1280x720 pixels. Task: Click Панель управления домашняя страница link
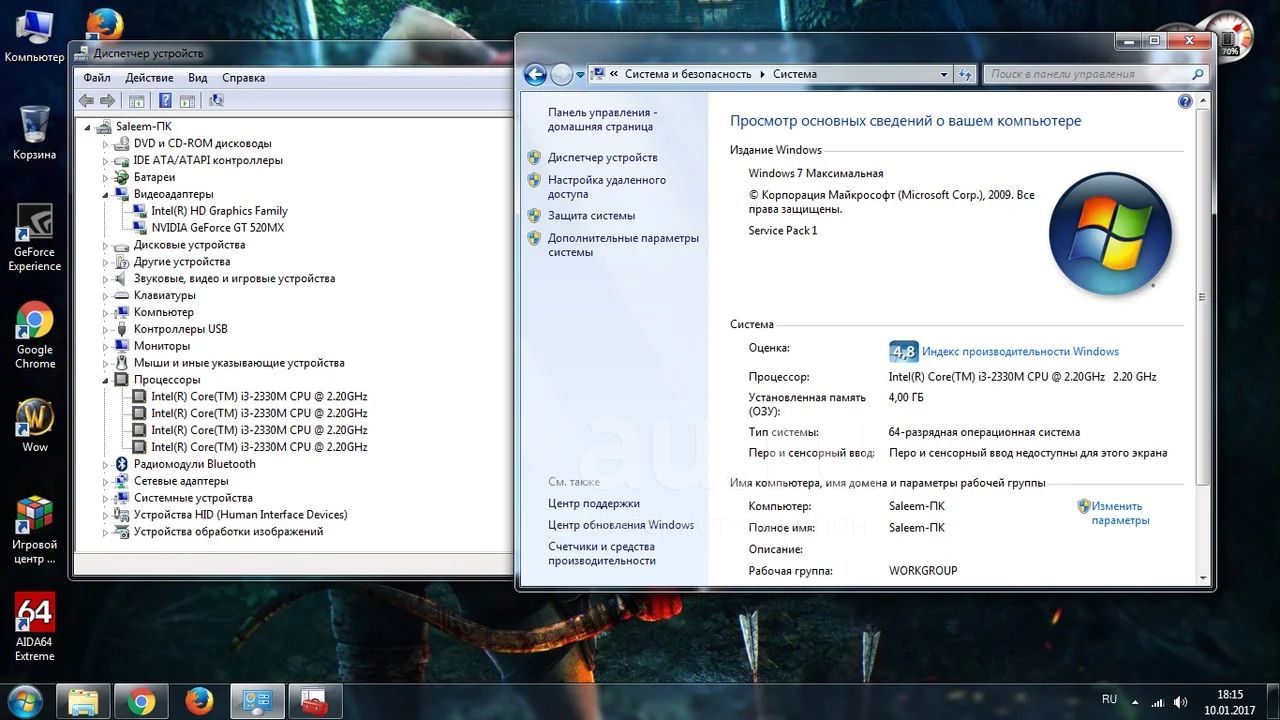[602, 120]
